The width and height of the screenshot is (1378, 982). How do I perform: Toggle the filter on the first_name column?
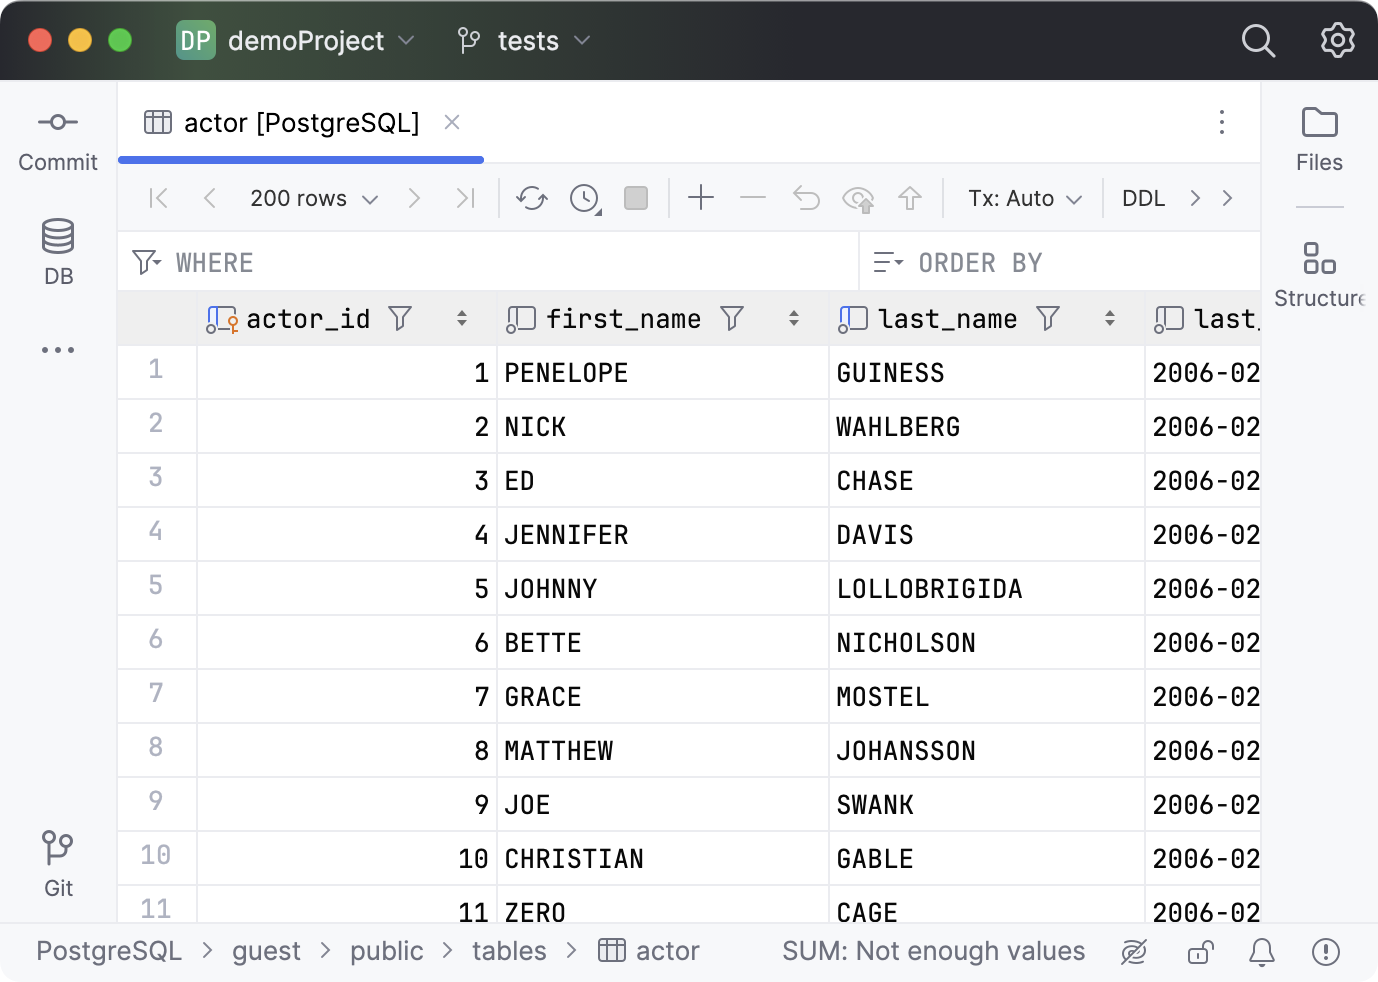point(732,318)
